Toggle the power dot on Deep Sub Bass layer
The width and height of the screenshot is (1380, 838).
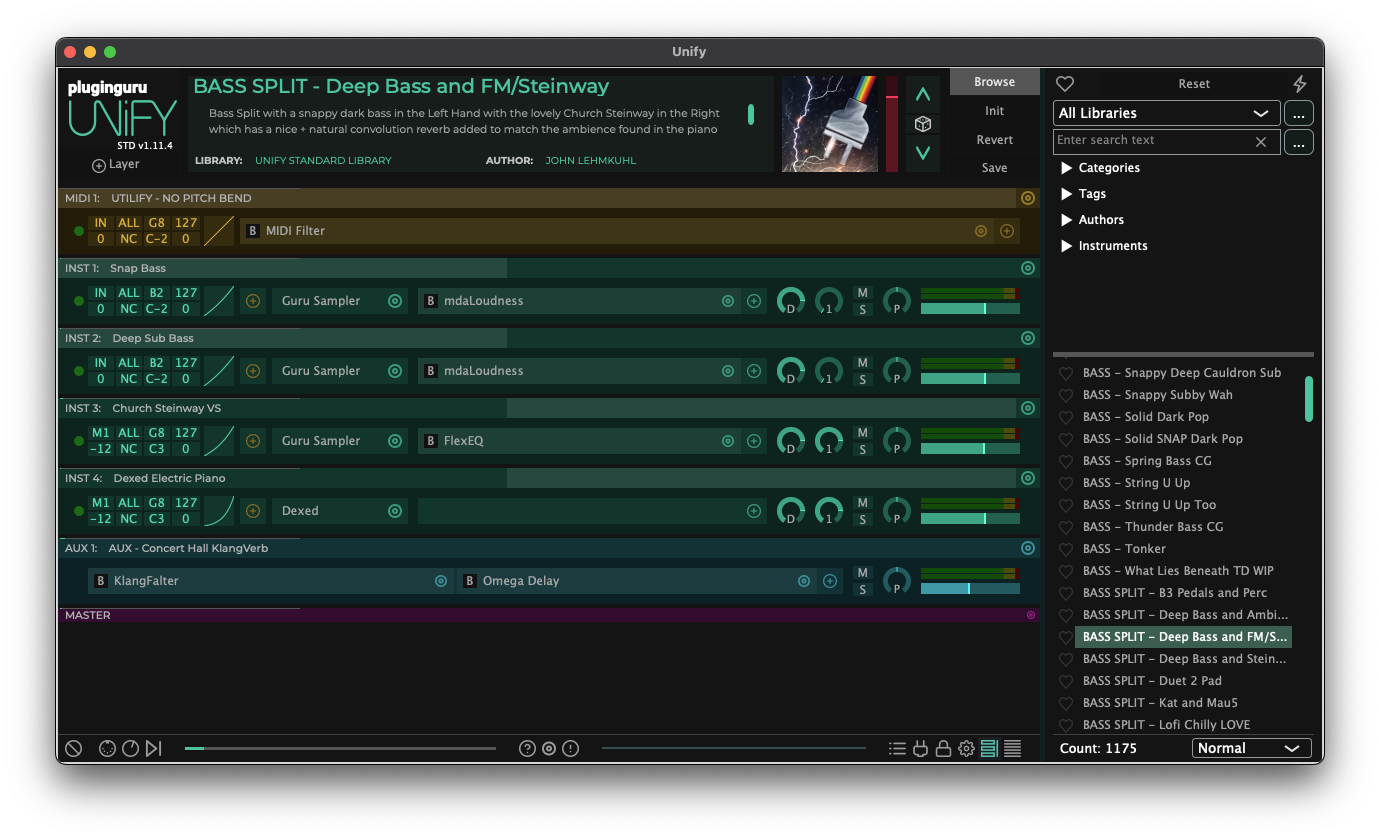click(78, 371)
